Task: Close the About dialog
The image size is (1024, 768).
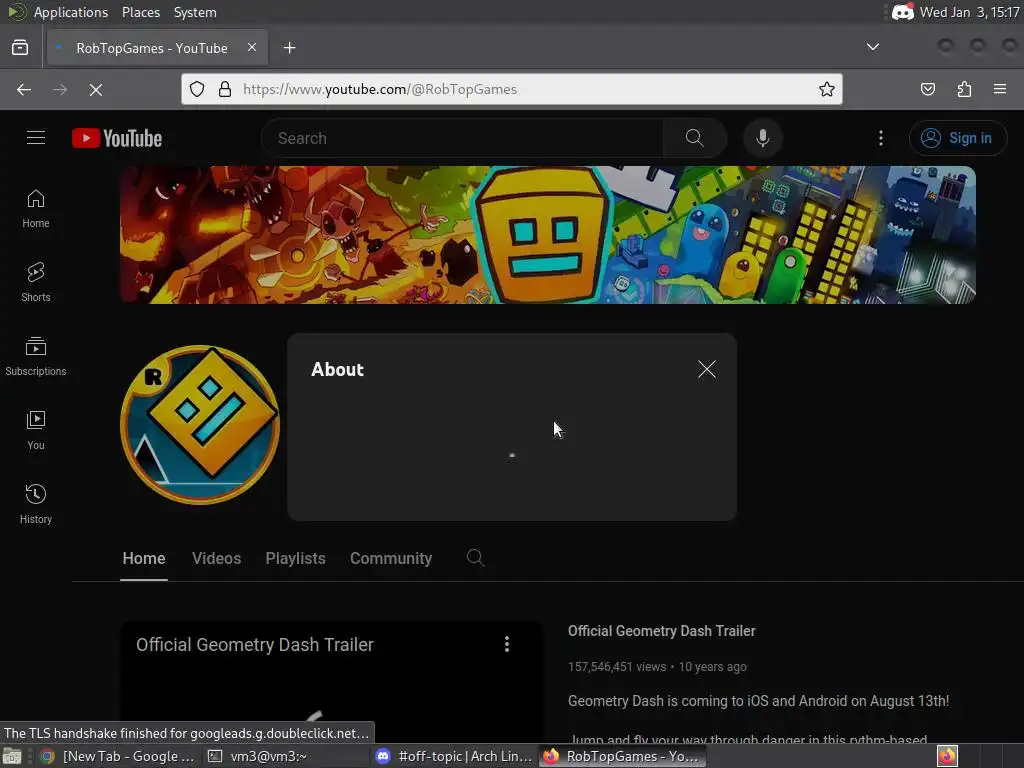Action: click(x=707, y=369)
